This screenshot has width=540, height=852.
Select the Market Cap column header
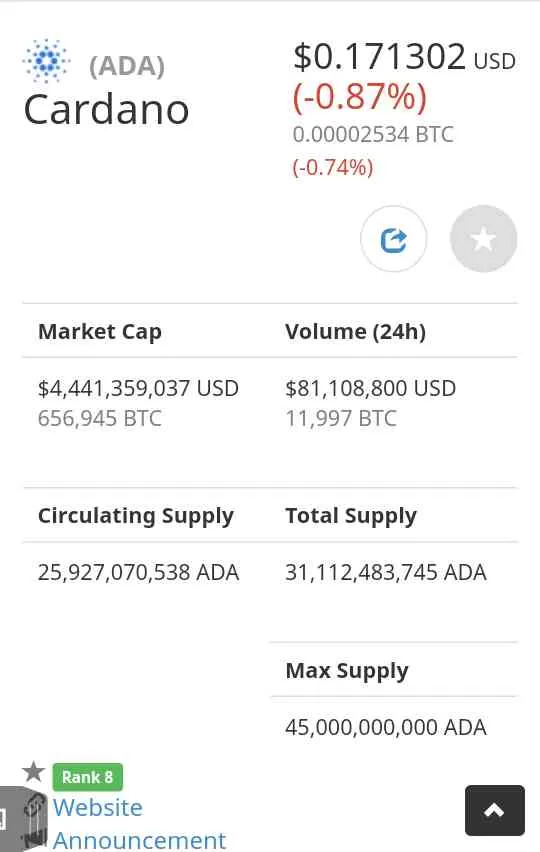coord(100,331)
